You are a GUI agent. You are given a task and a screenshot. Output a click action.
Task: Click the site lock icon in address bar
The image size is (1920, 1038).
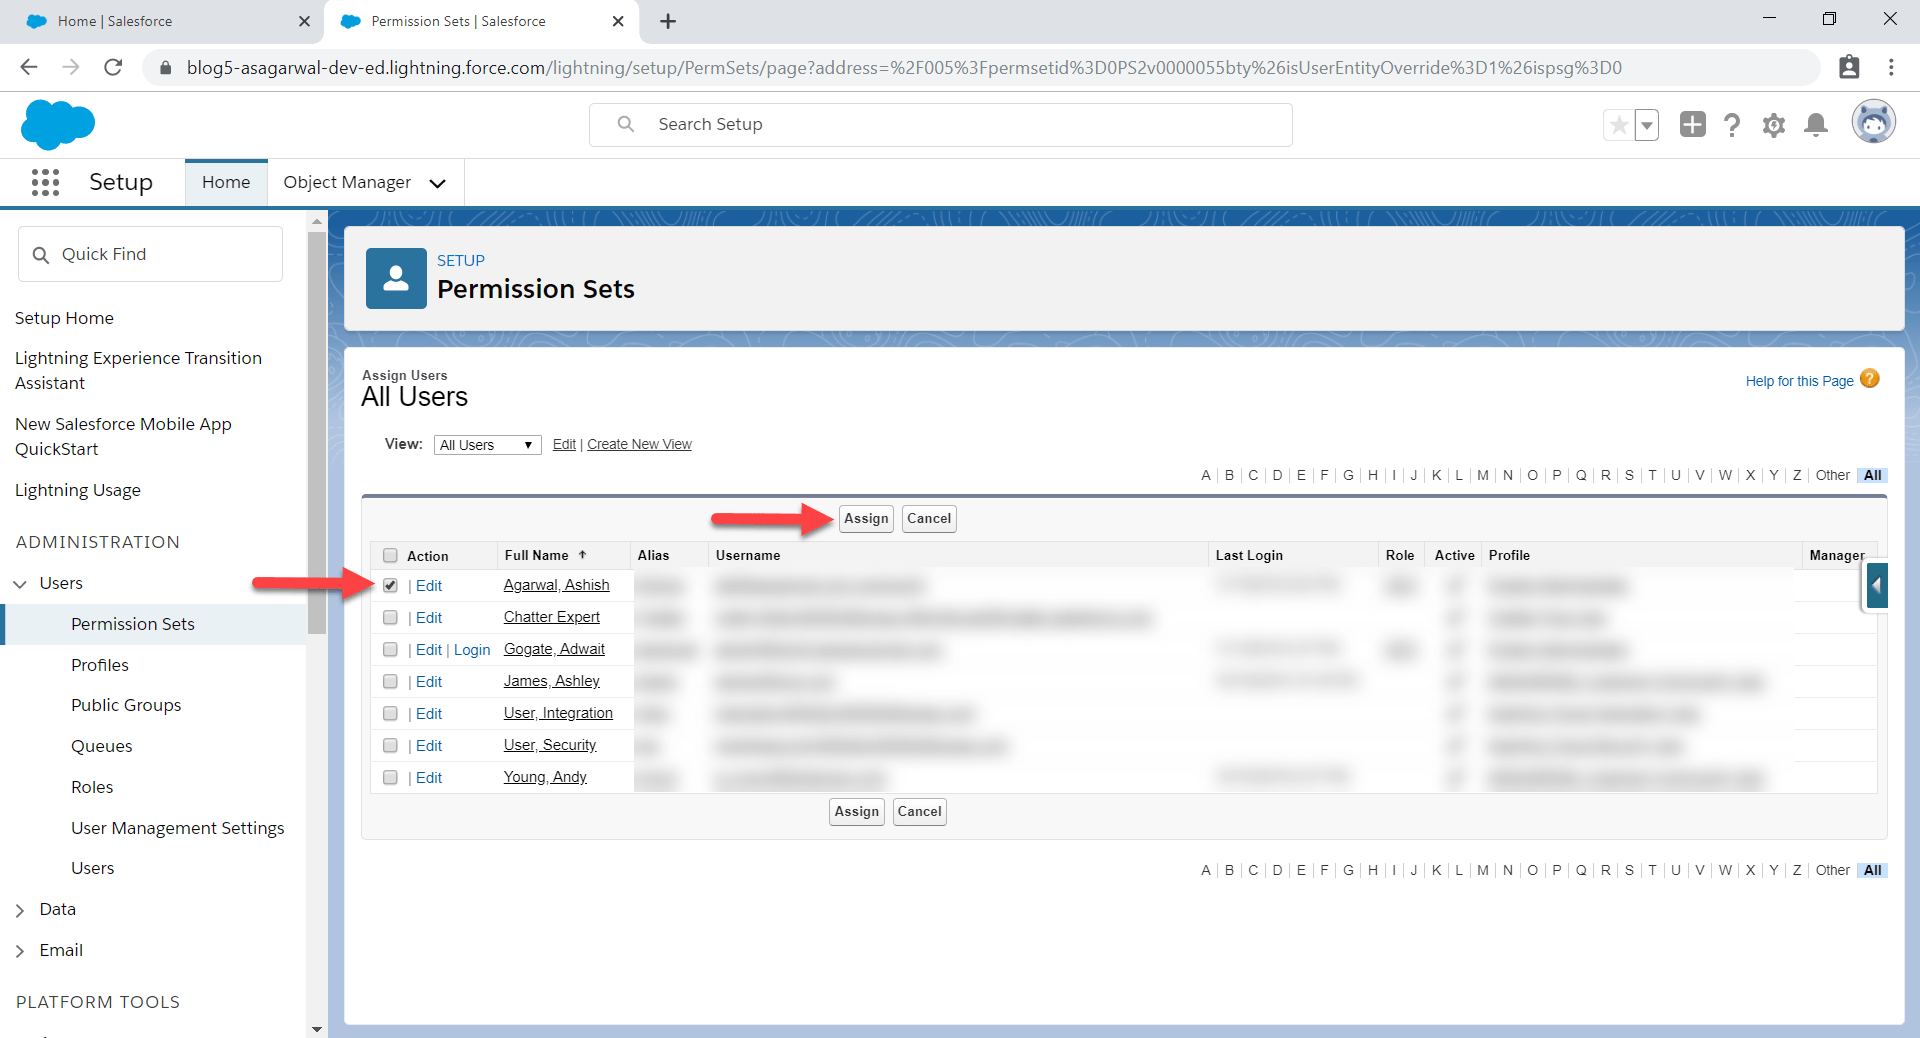[166, 68]
